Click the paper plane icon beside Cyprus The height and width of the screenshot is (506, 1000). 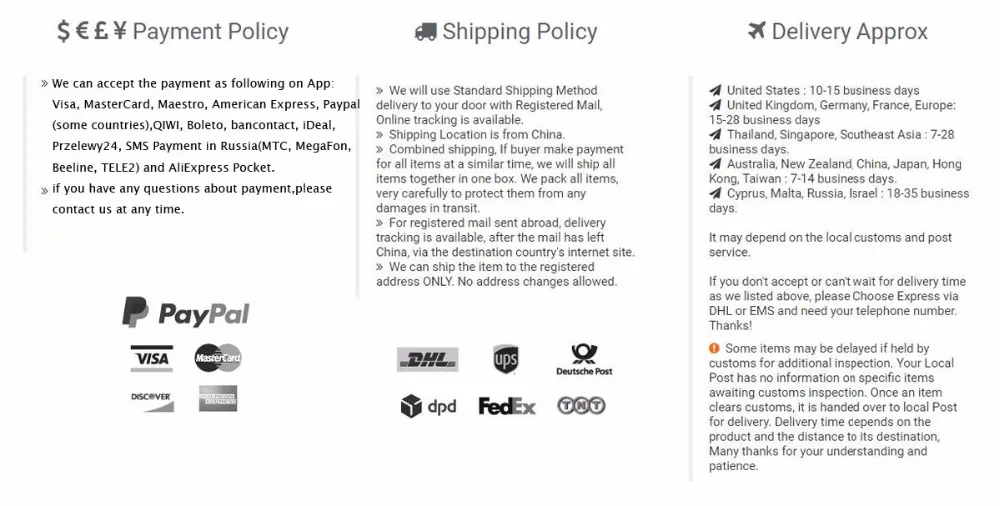coord(714,194)
